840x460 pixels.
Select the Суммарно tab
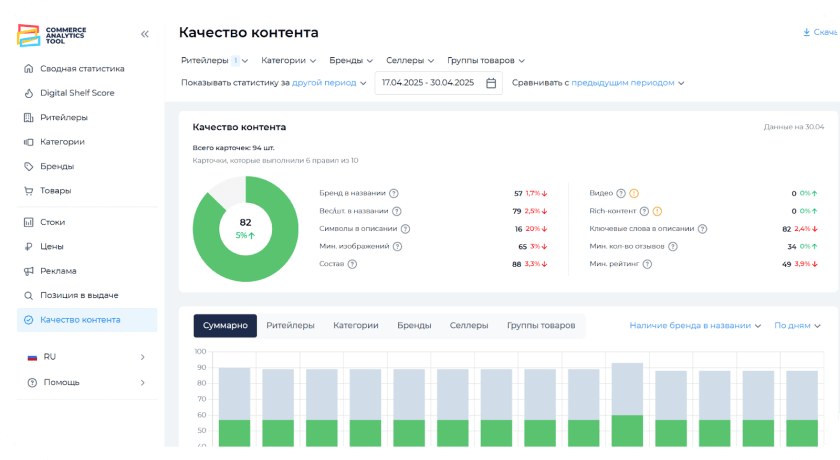click(225, 326)
